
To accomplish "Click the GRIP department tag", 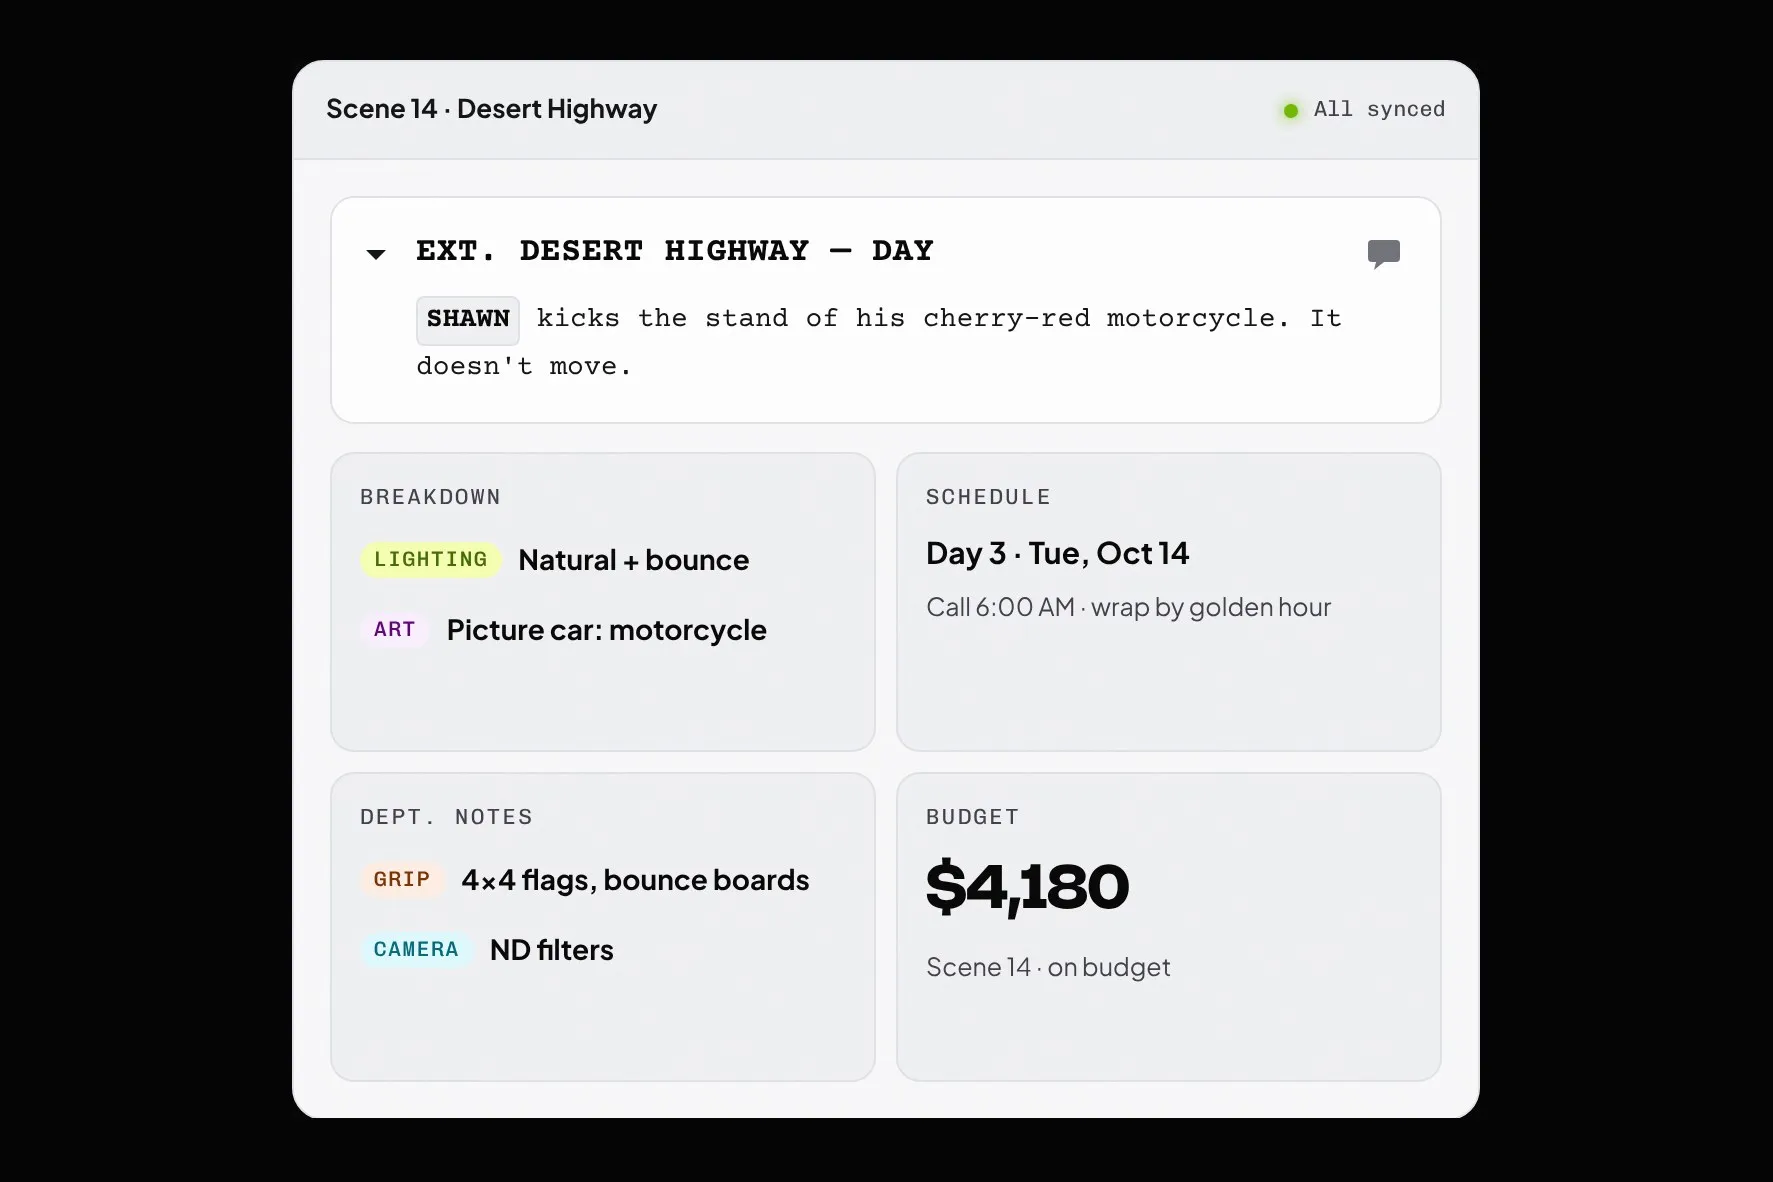I will [402, 880].
